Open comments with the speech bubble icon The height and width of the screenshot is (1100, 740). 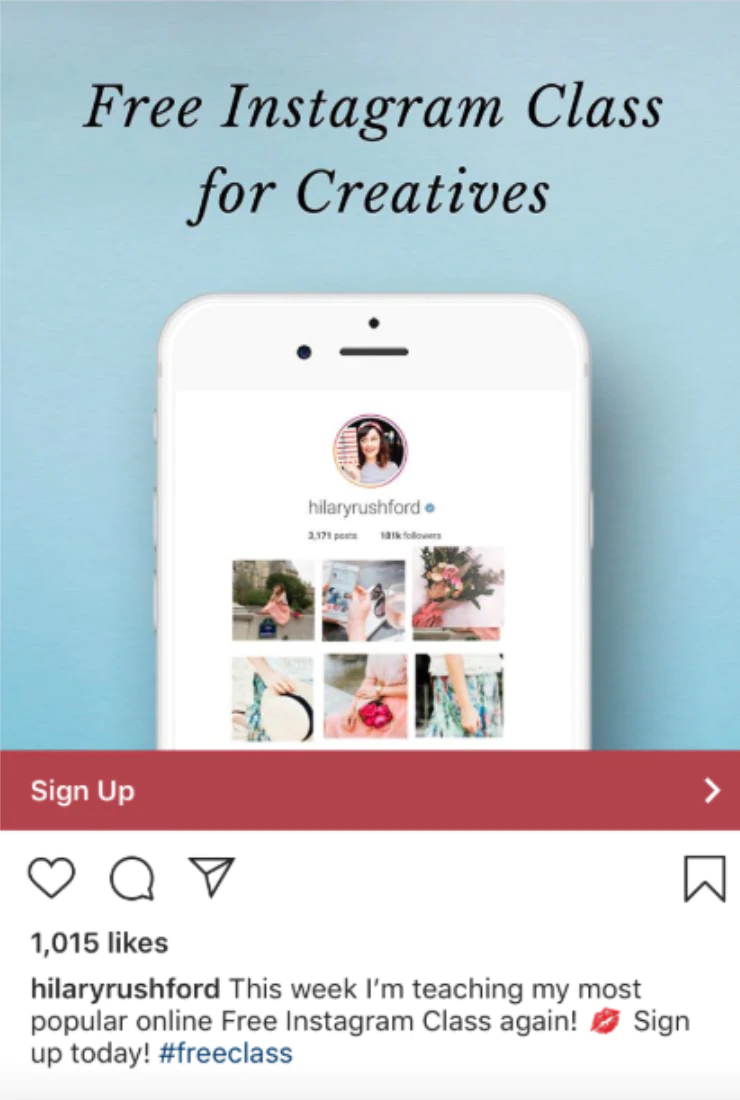point(132,878)
